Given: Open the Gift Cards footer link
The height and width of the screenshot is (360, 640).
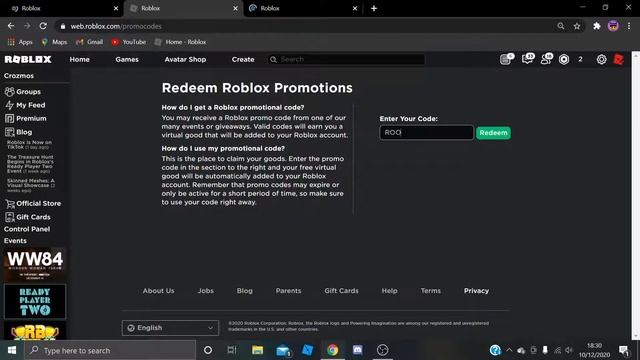Looking at the screenshot, I should coord(341,291).
